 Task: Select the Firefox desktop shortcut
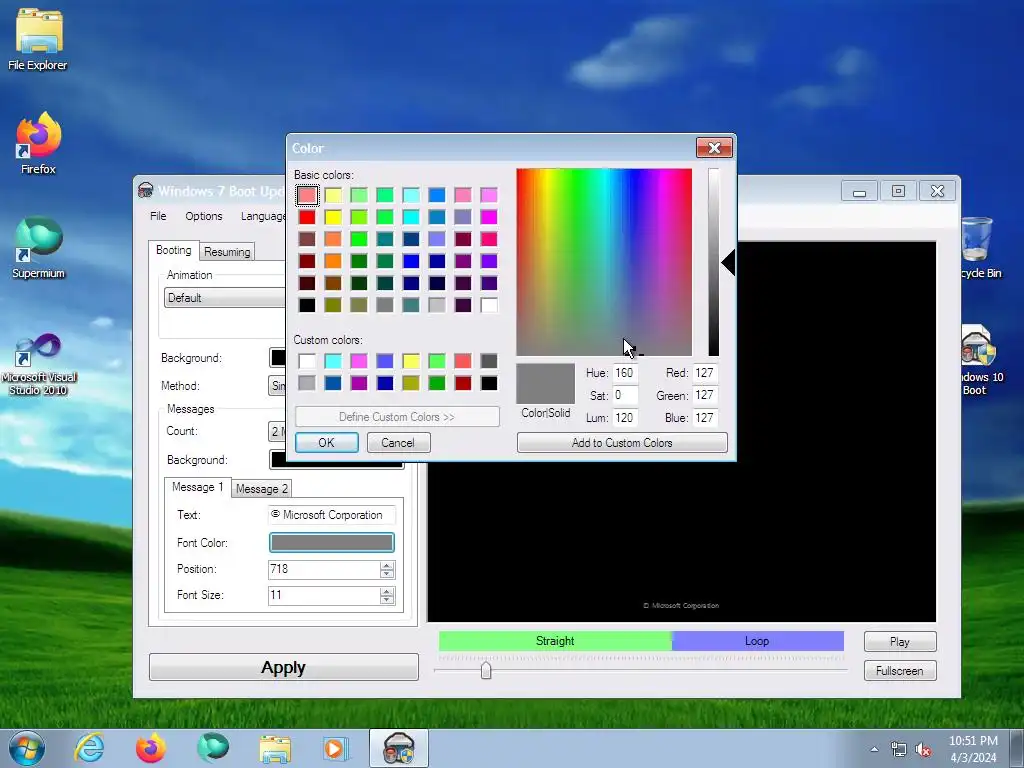[38, 142]
